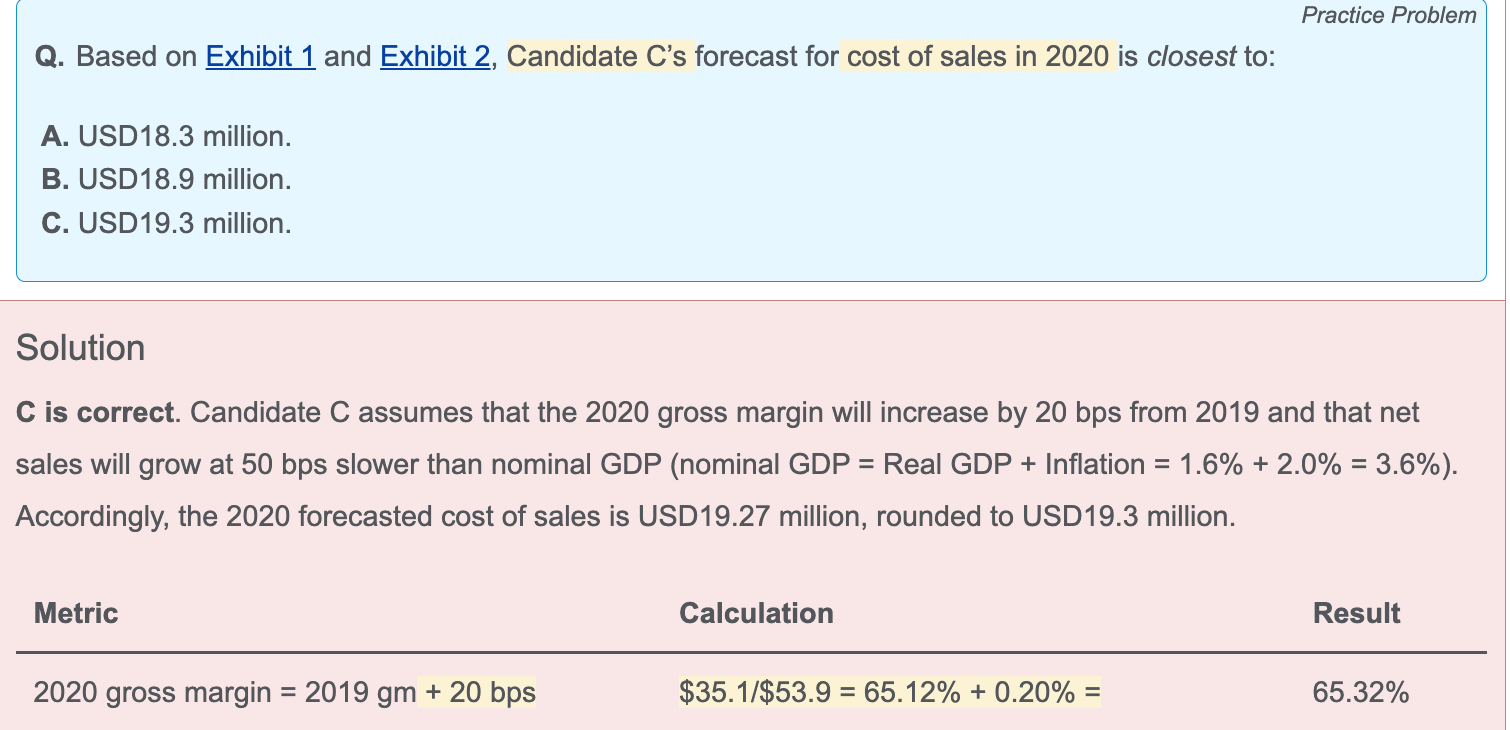Click the italic word "closest"

[x=1191, y=57]
